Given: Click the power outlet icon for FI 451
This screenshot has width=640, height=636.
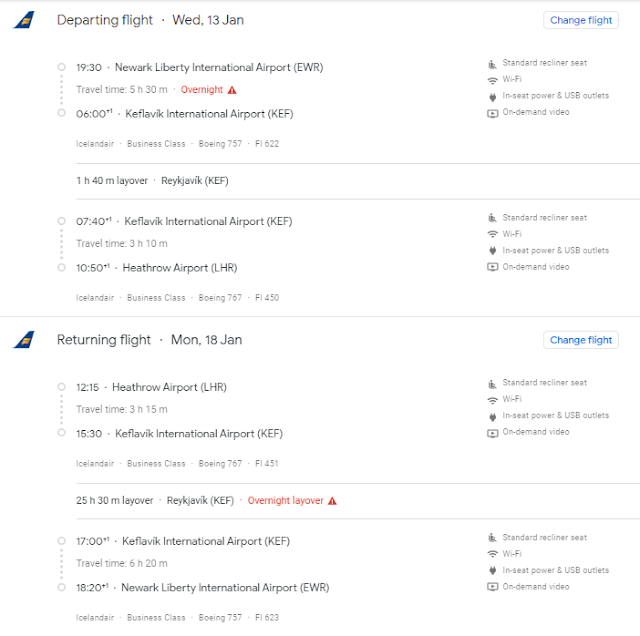Looking at the screenshot, I should (493, 416).
